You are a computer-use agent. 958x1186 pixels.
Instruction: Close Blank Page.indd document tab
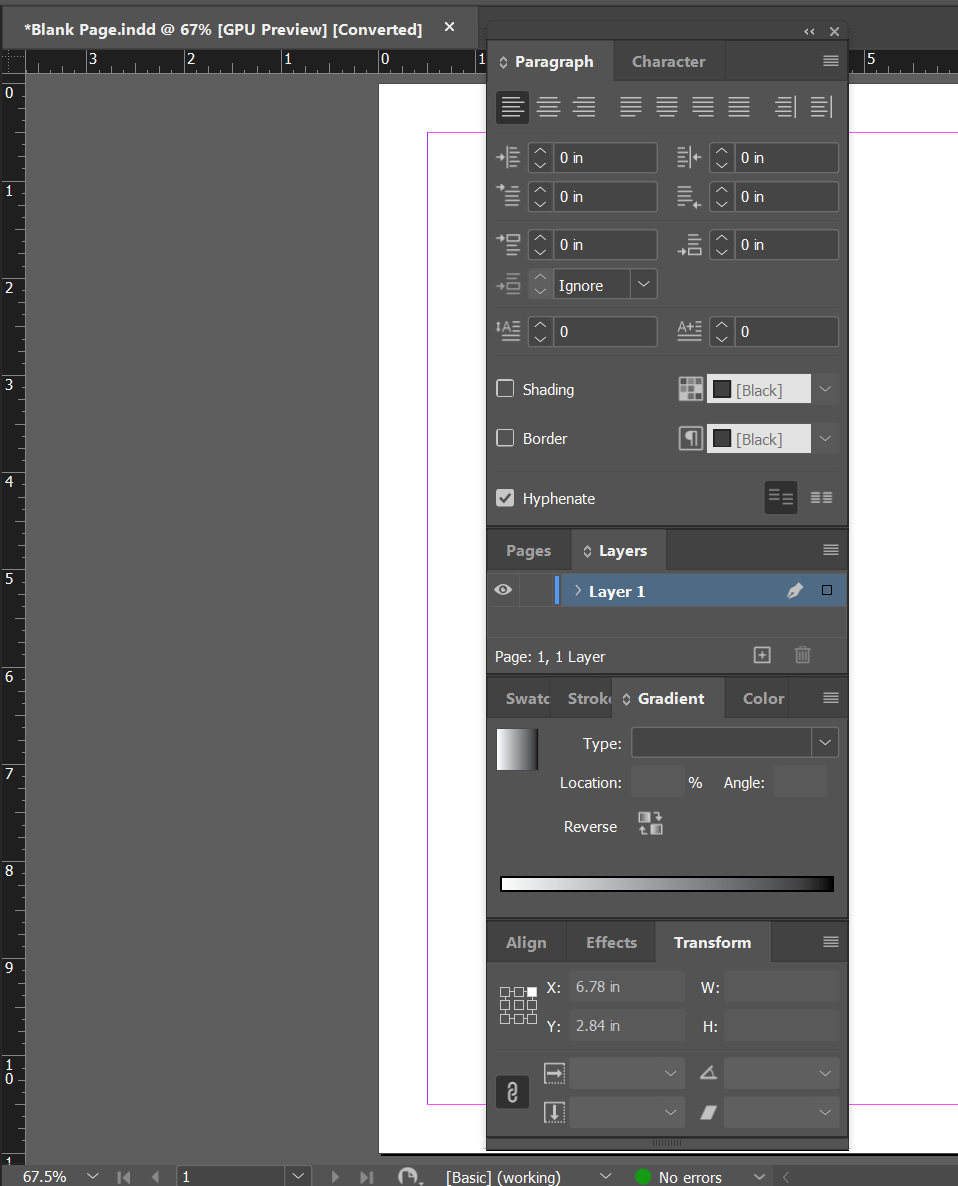click(x=449, y=27)
